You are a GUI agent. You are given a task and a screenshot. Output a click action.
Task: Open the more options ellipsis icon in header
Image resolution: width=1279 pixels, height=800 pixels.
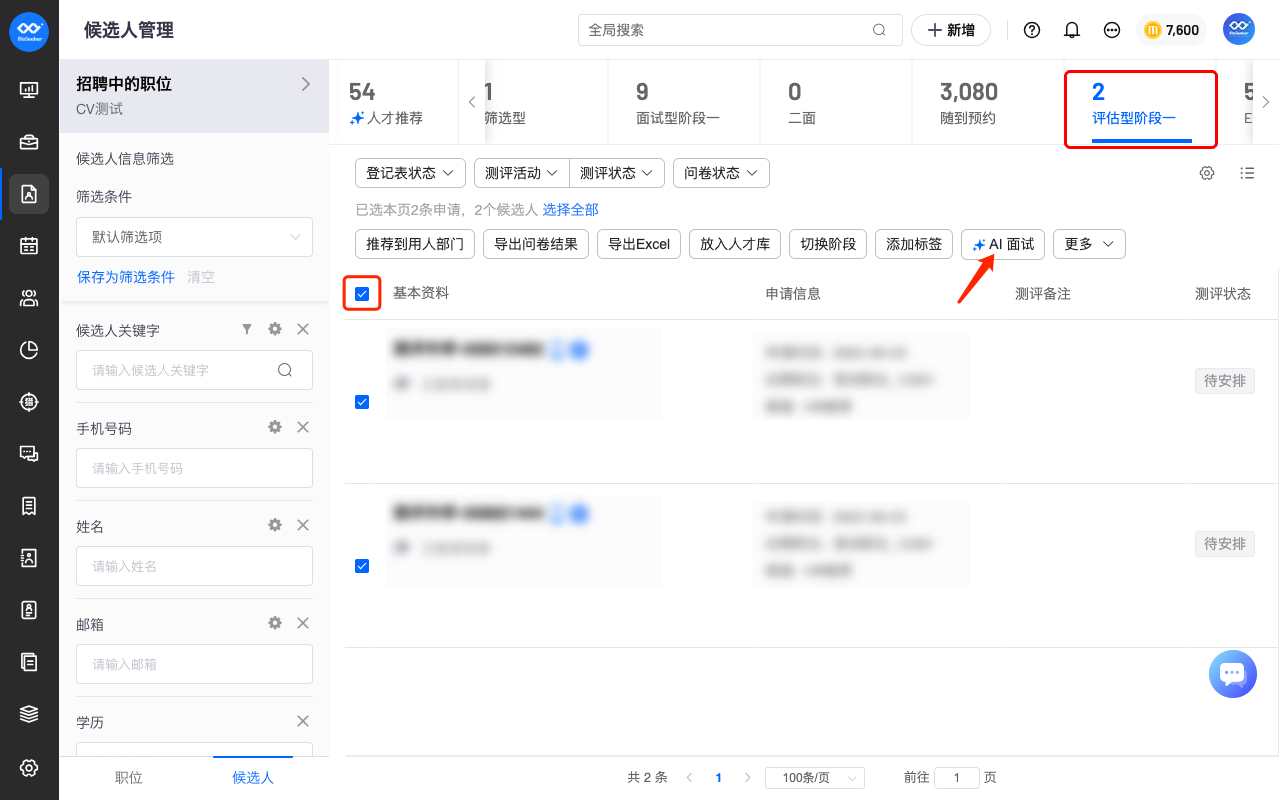1112,30
